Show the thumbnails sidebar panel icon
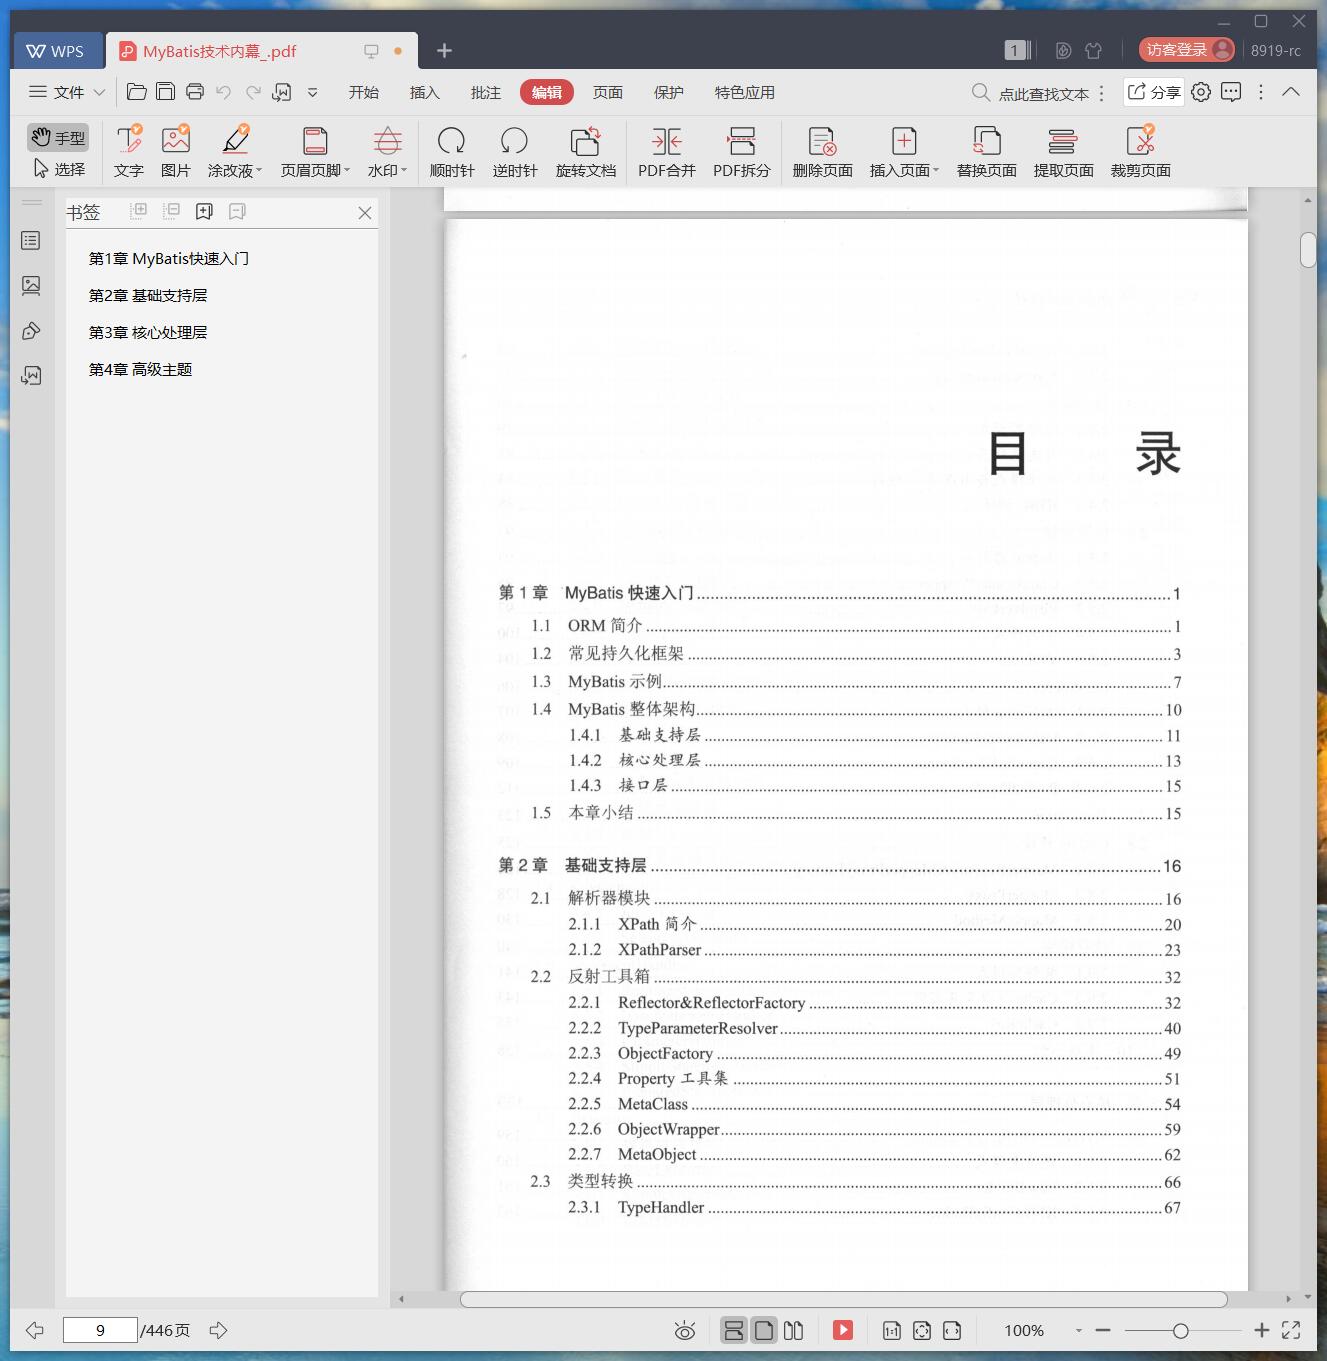 (x=31, y=286)
